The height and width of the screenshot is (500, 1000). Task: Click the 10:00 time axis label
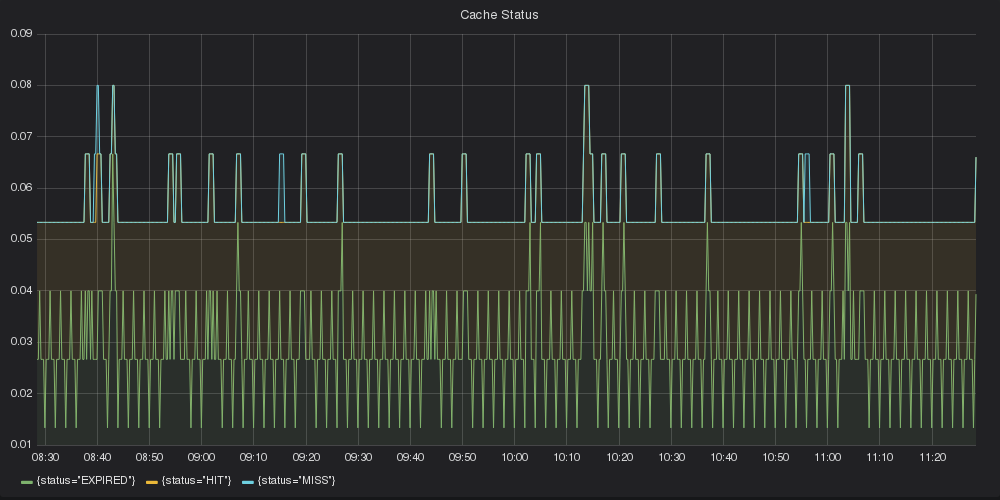coord(515,457)
